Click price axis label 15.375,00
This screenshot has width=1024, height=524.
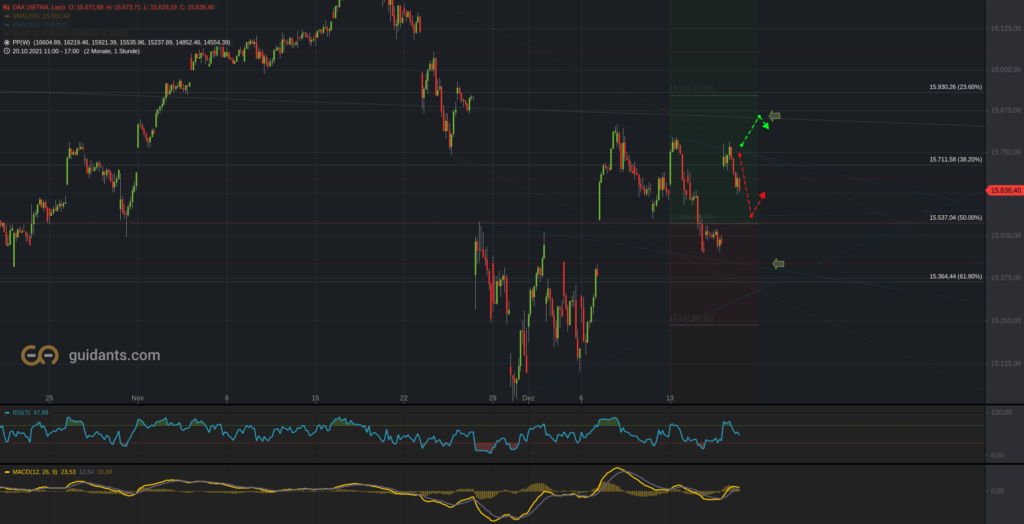(x=1006, y=278)
